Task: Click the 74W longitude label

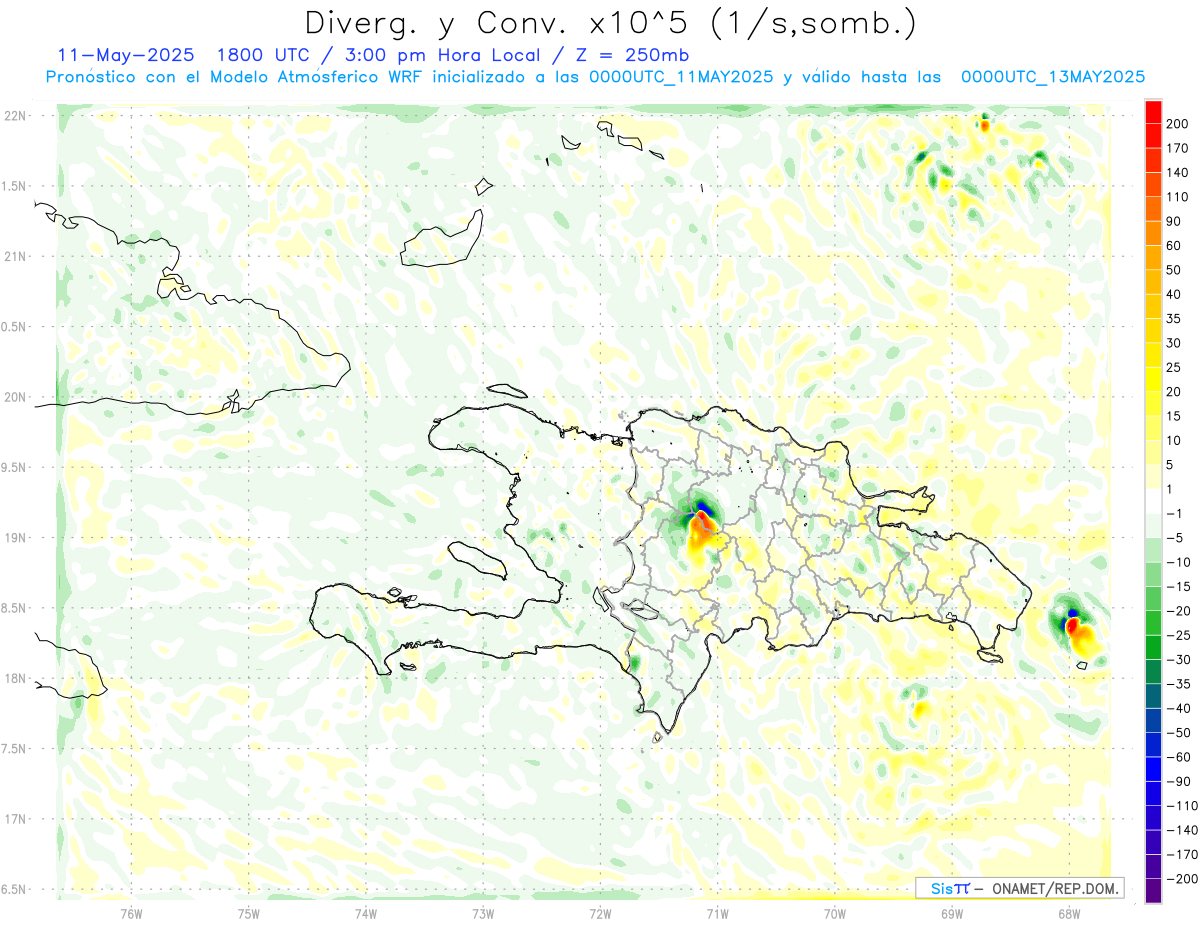Action: pos(366,913)
